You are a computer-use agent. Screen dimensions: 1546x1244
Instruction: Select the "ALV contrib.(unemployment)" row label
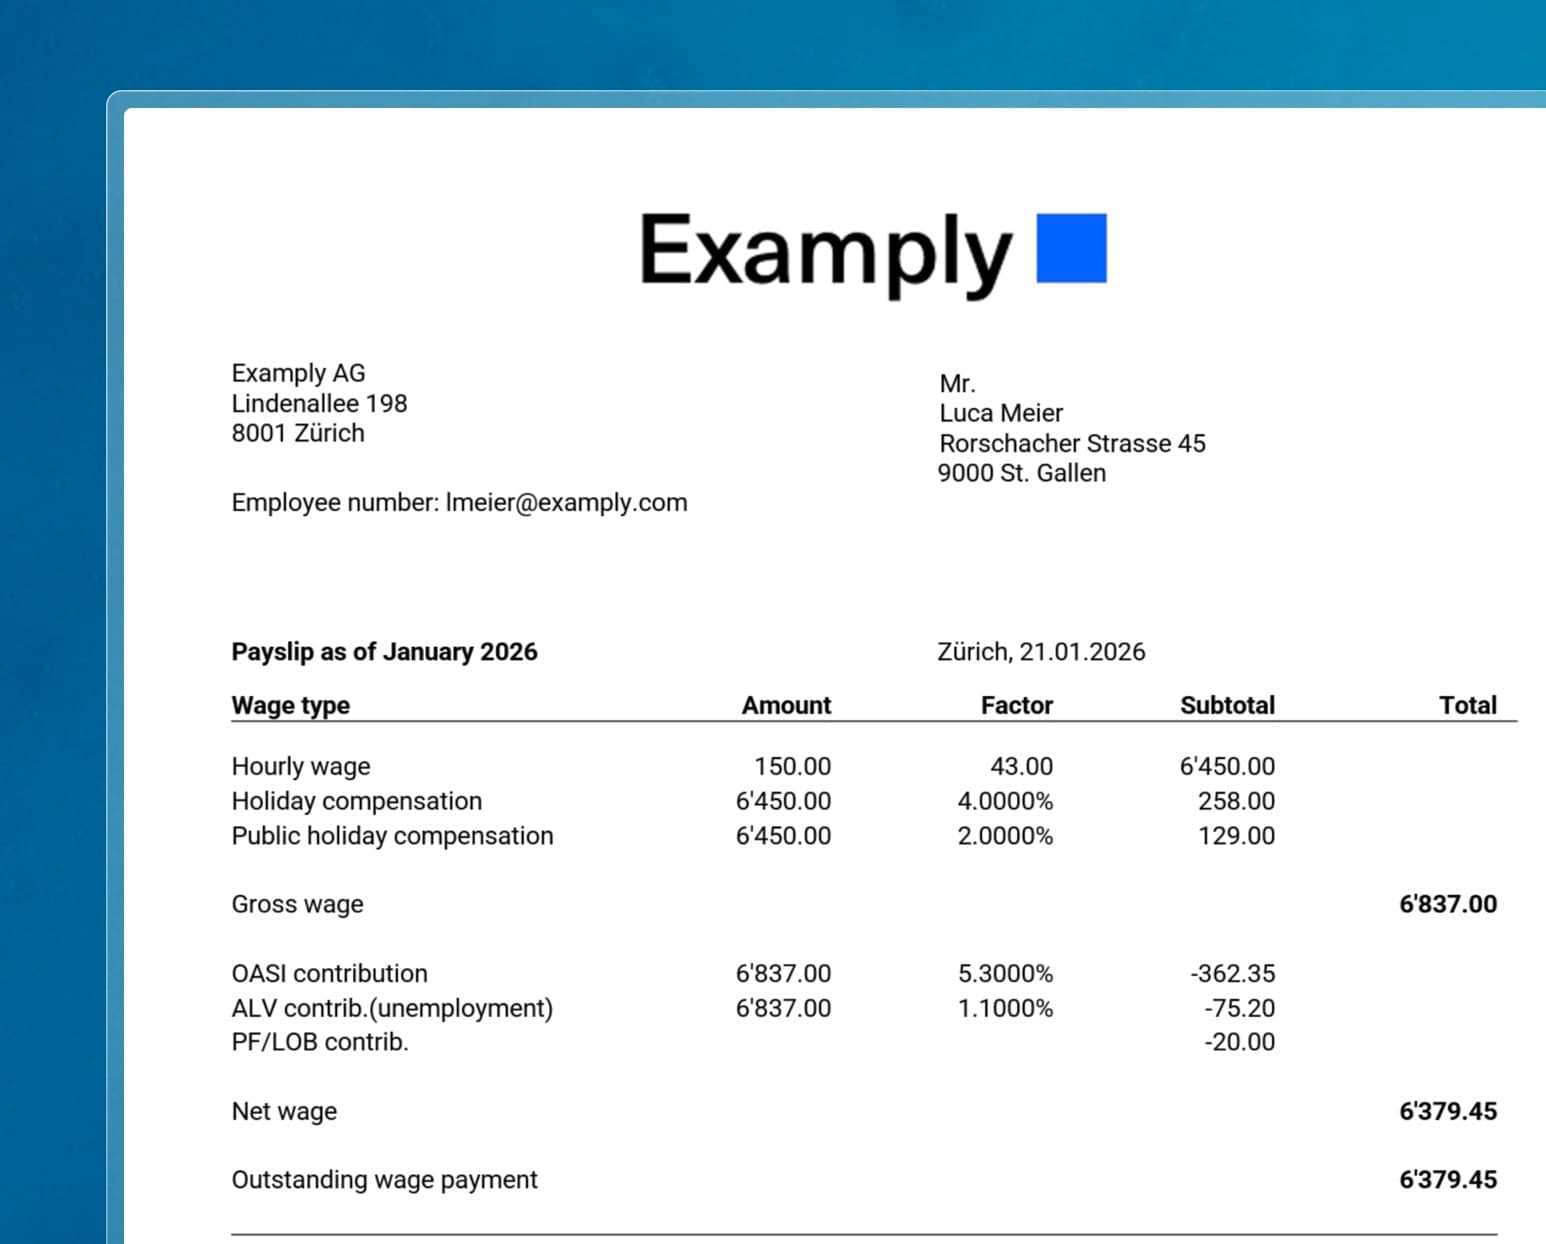click(x=392, y=1008)
